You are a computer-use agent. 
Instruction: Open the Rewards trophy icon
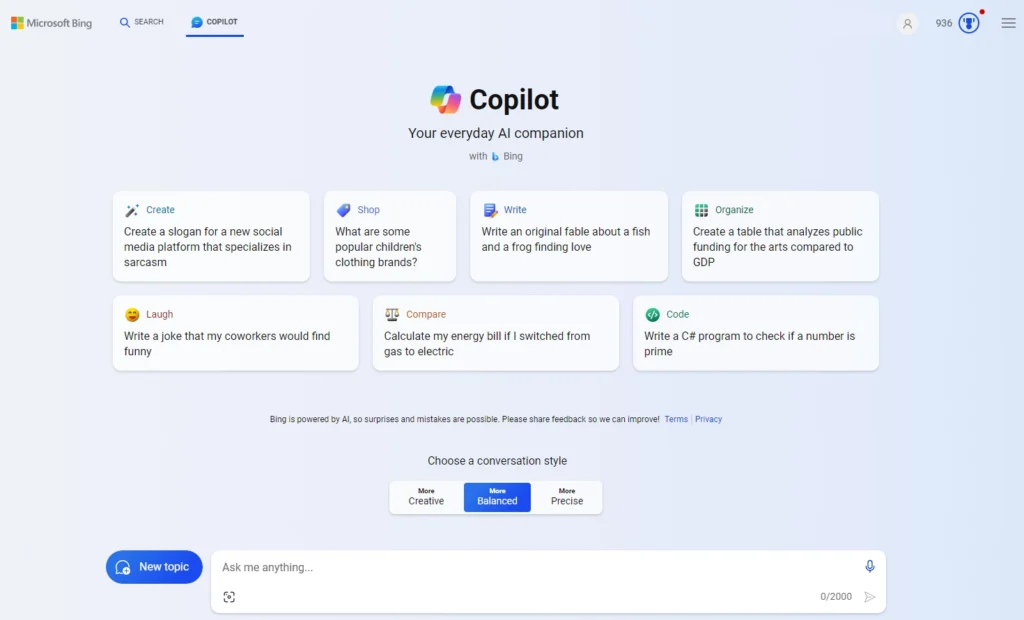tap(969, 23)
